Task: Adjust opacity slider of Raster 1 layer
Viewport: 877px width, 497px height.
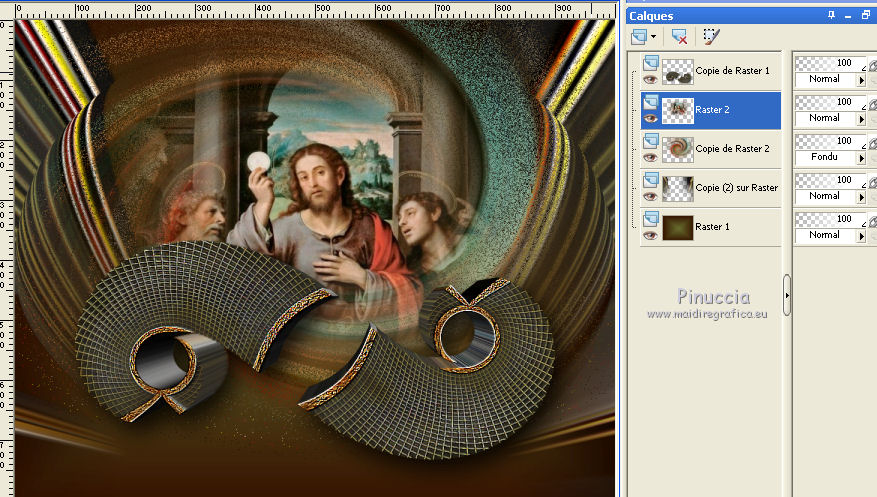Action: pyautogui.click(x=831, y=220)
